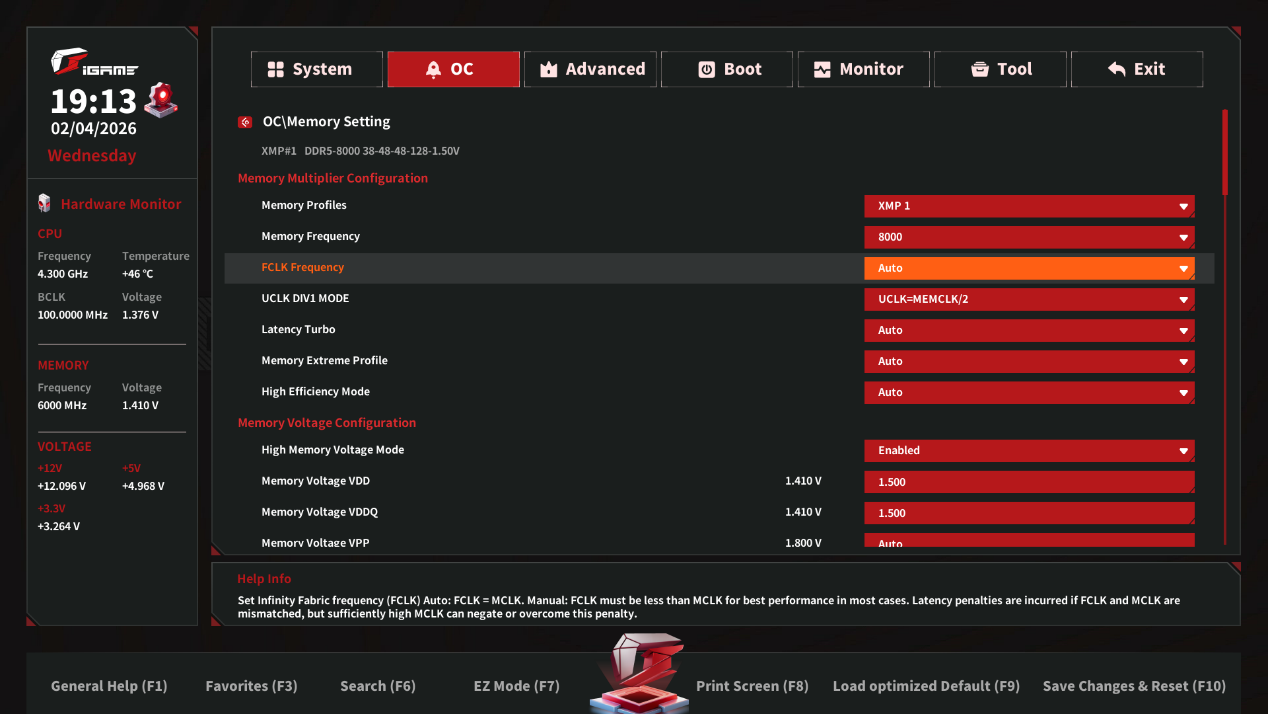Expand the Latency Turbo dropdown

[x=1029, y=330]
